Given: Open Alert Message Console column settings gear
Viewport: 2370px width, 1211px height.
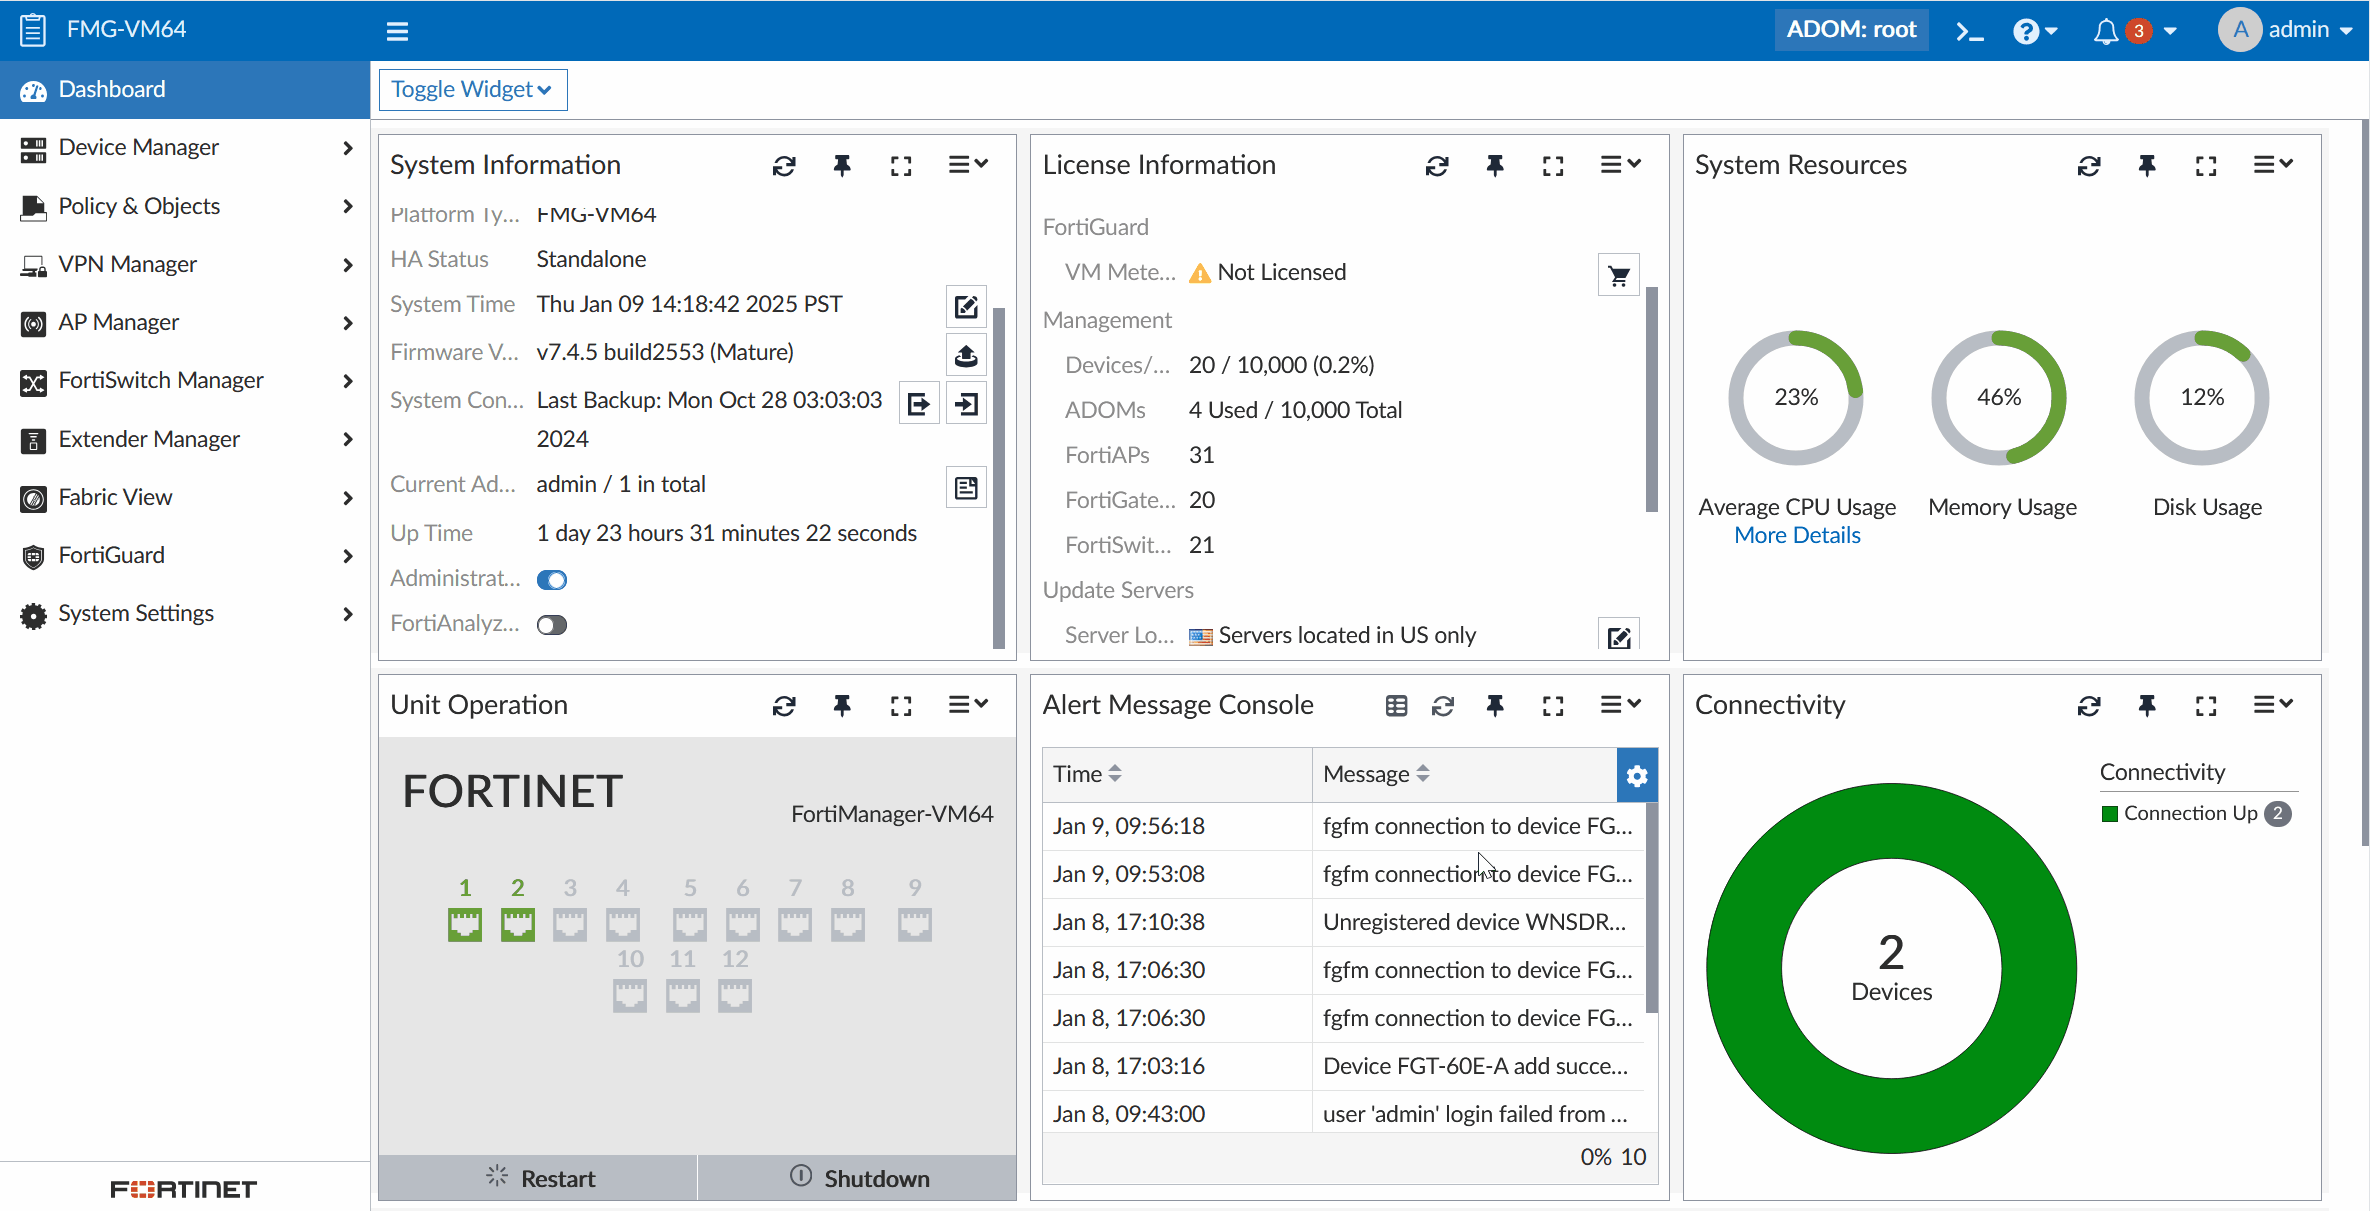Looking at the screenshot, I should (1637, 775).
